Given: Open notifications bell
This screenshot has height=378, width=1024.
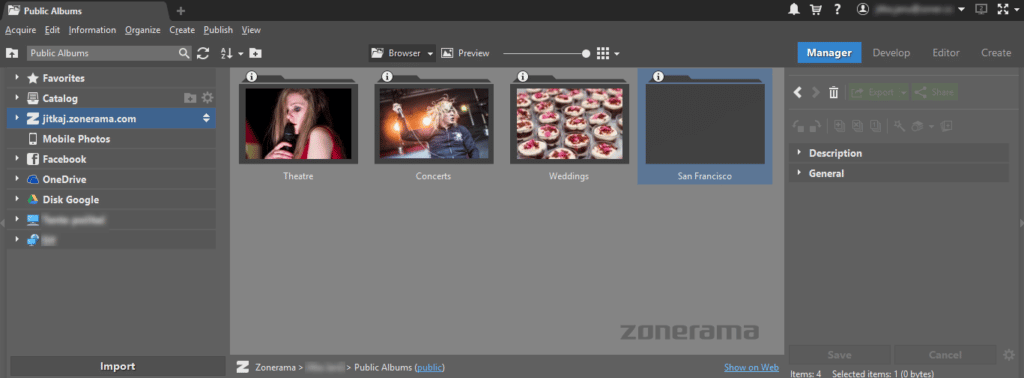Looking at the screenshot, I should point(793,9).
